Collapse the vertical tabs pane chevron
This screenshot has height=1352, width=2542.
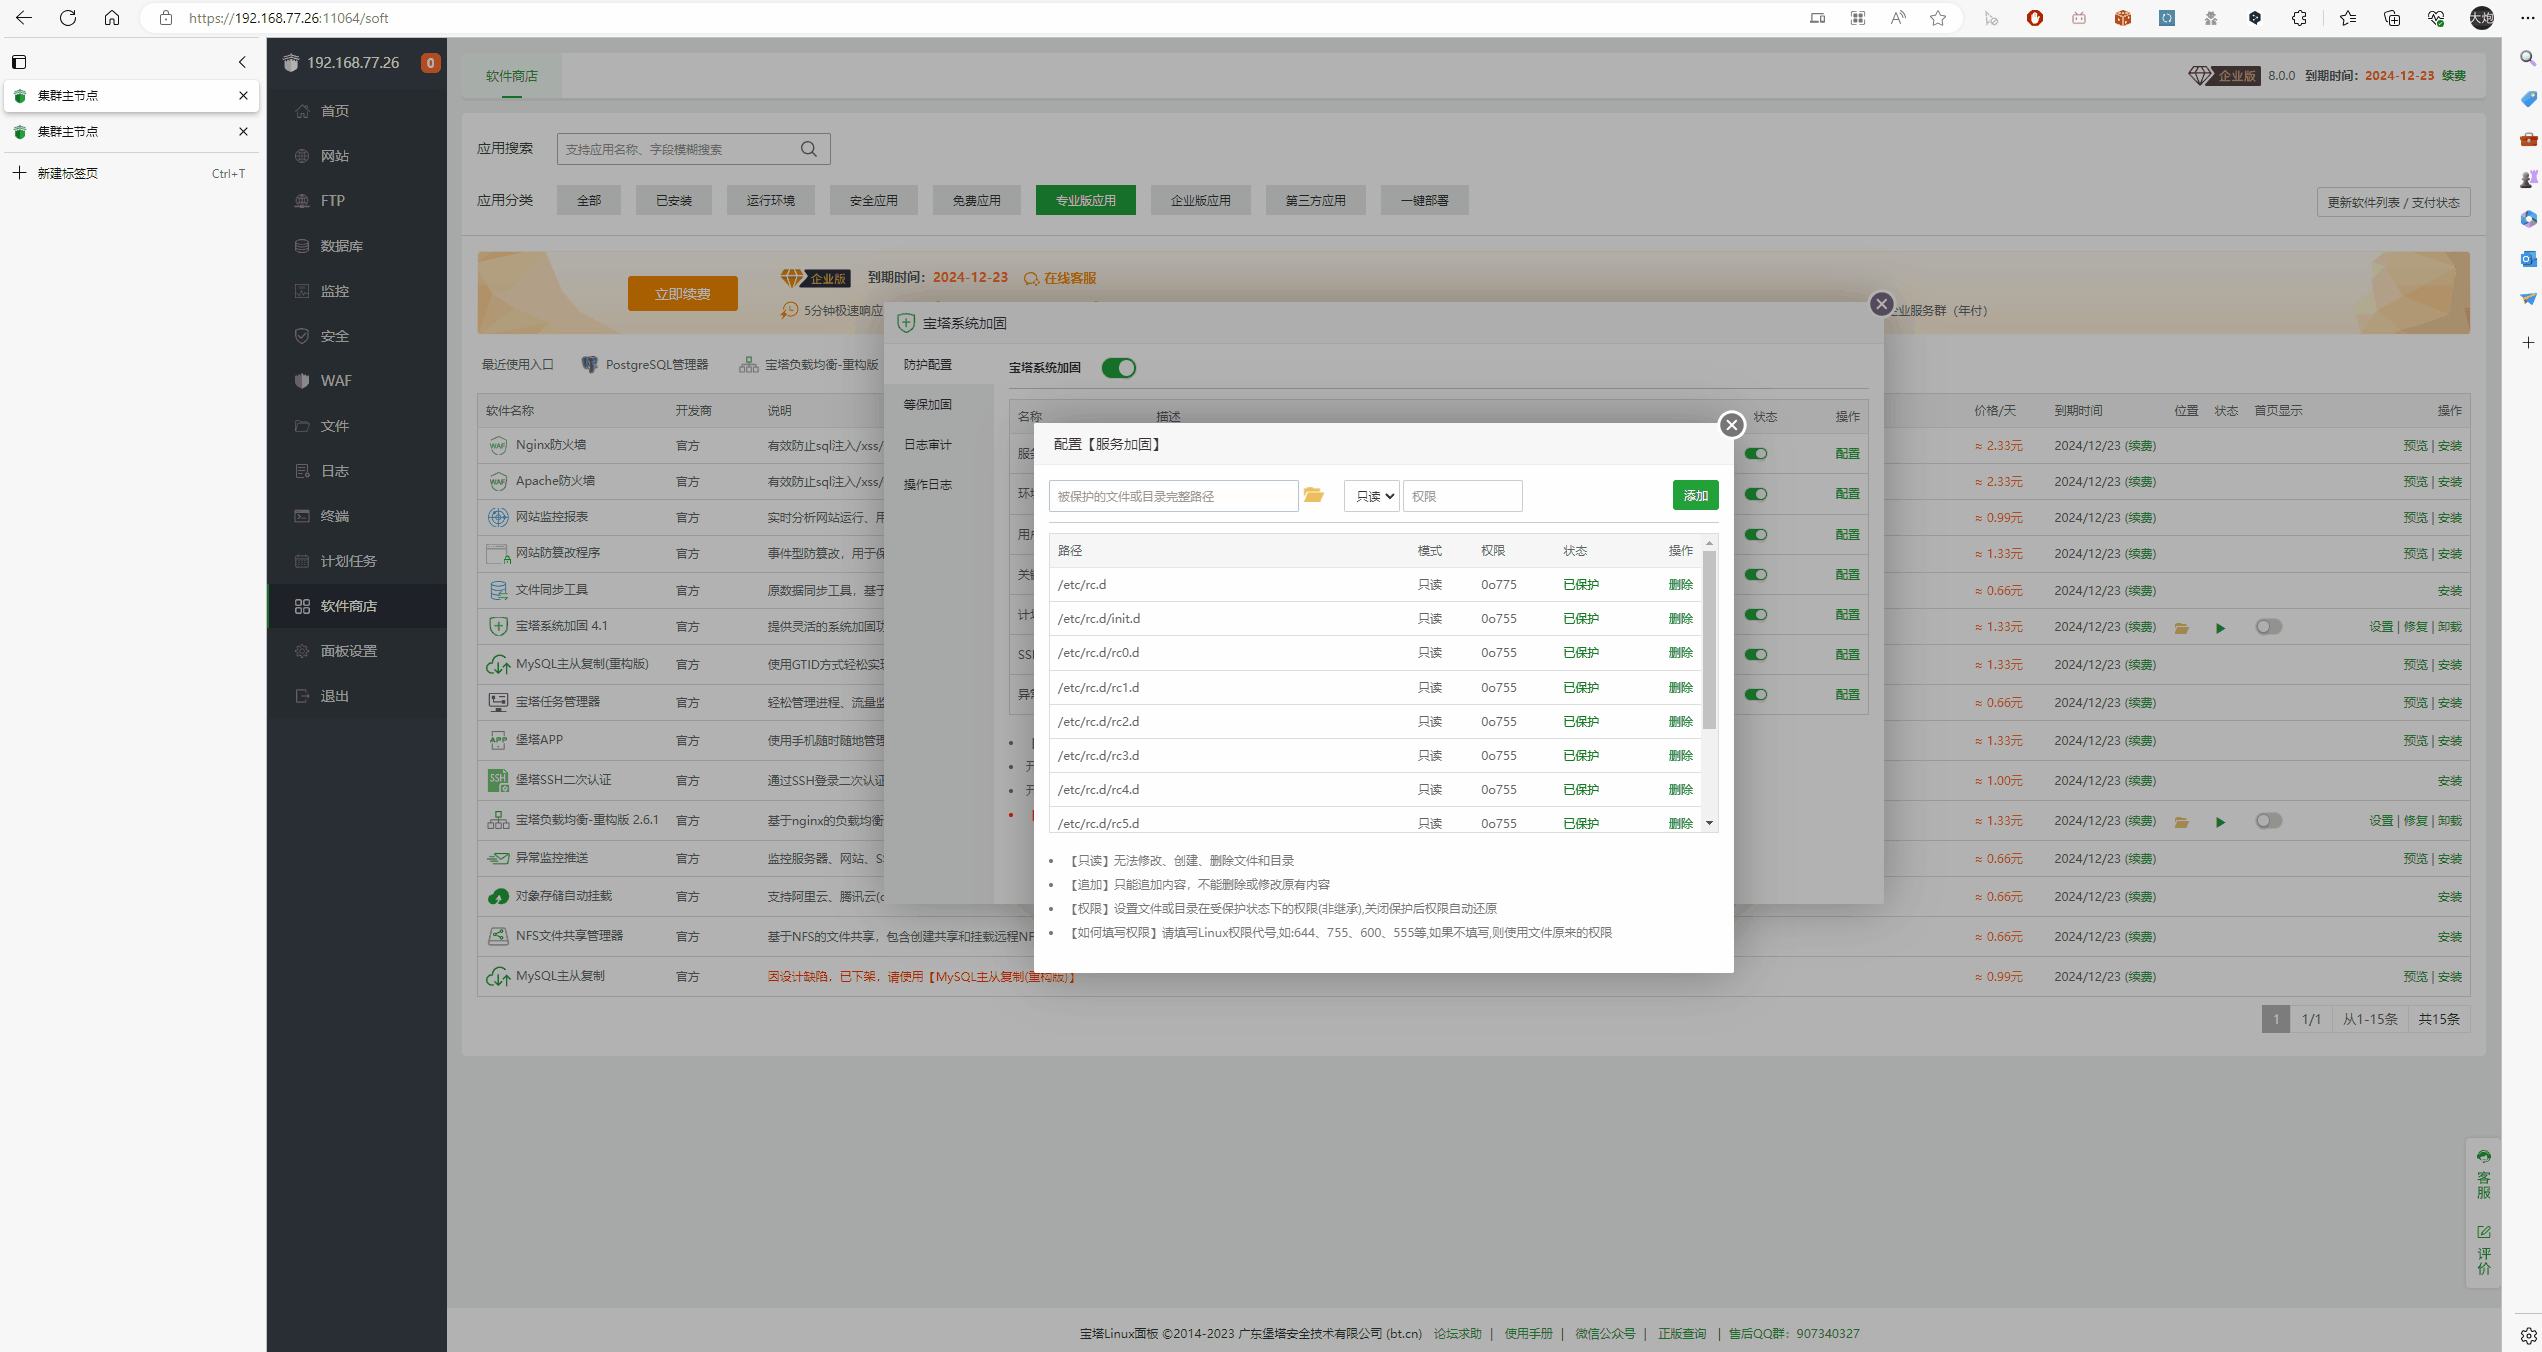coord(242,62)
